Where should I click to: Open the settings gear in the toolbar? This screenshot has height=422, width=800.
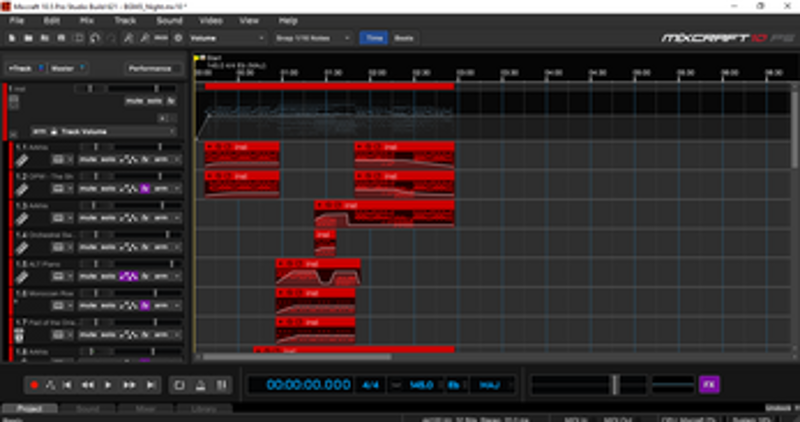click(178, 38)
